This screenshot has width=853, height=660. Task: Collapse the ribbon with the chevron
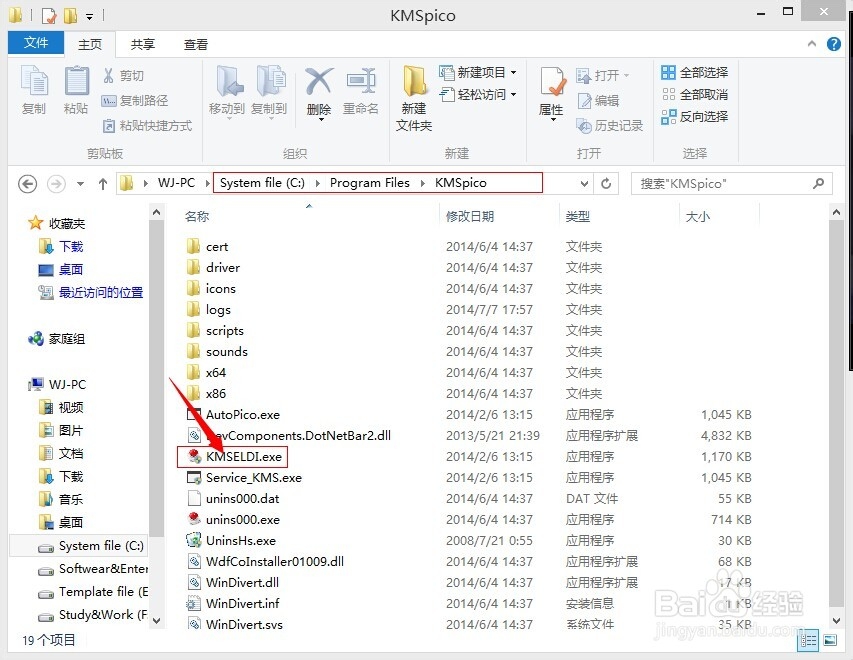pyautogui.click(x=812, y=44)
